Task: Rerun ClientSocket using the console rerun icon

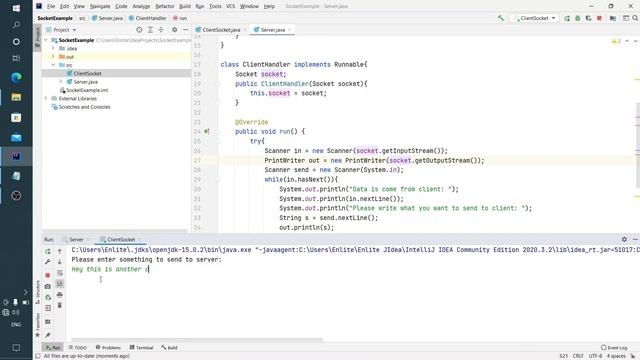Action: 48,251
